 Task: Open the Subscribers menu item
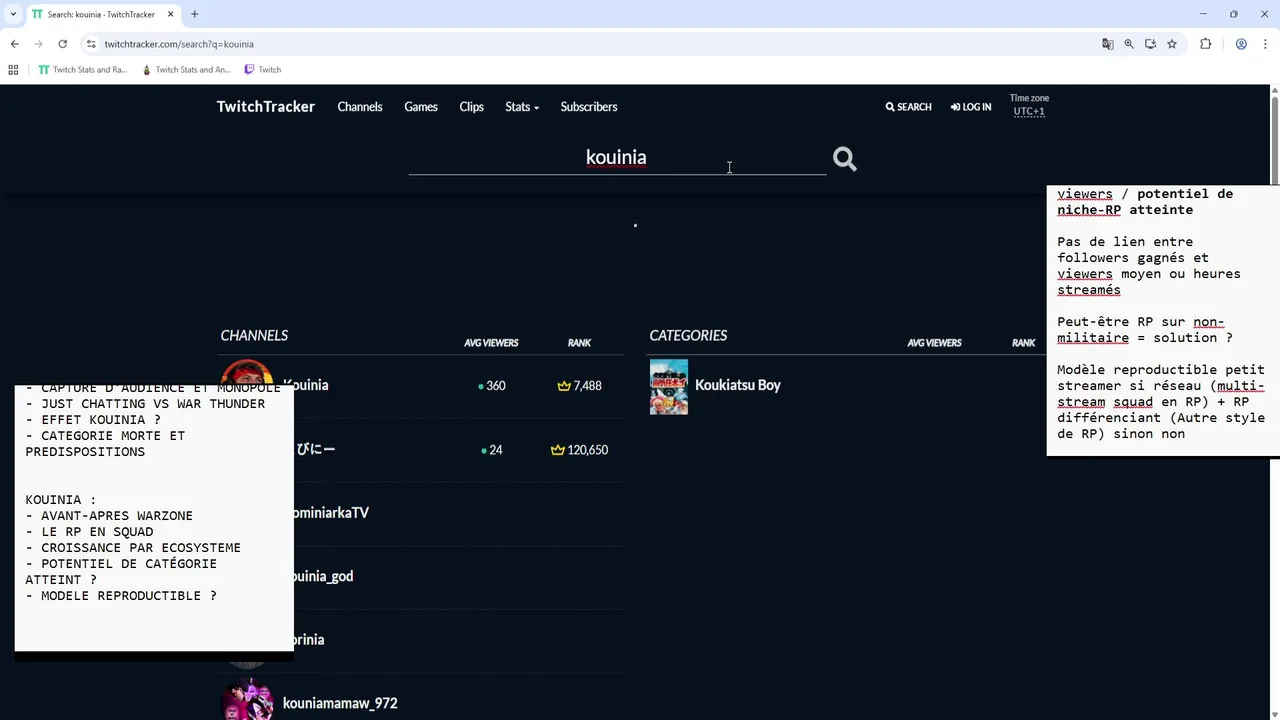[589, 107]
